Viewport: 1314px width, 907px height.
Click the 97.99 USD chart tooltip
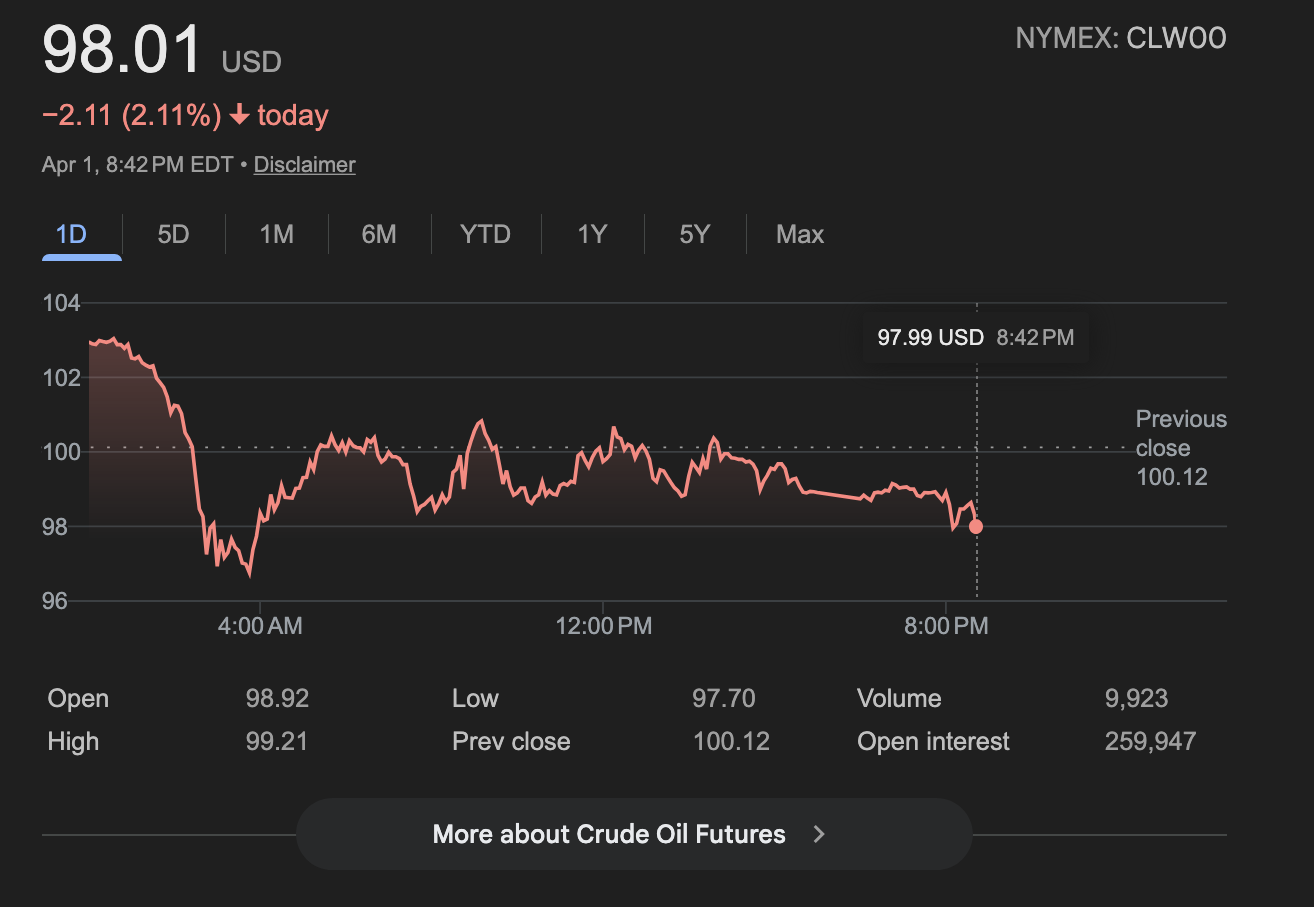coord(975,338)
